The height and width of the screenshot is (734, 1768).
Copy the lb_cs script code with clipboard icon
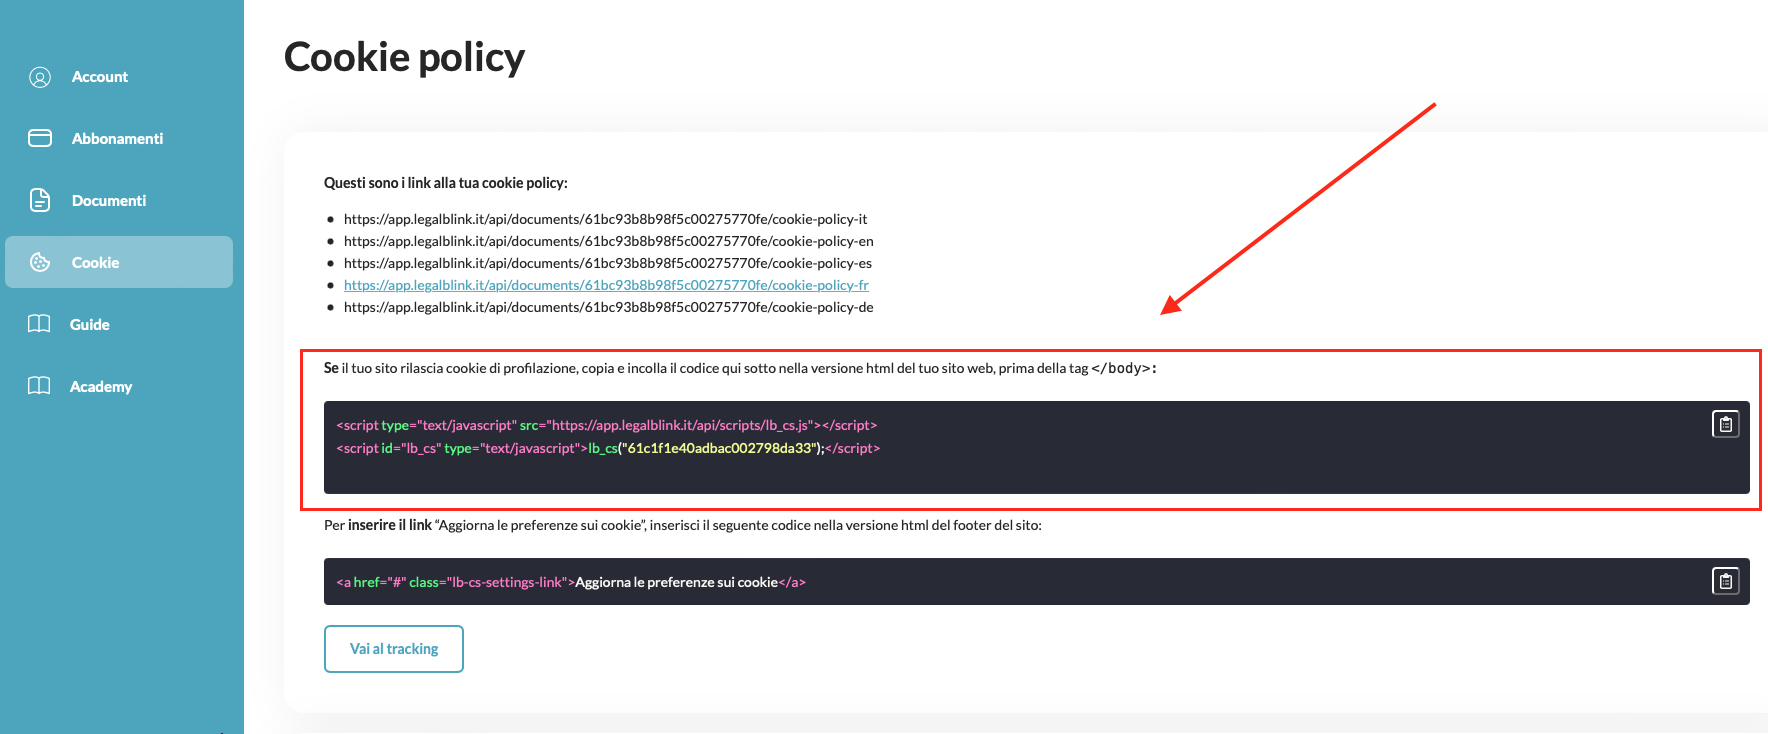click(x=1726, y=424)
